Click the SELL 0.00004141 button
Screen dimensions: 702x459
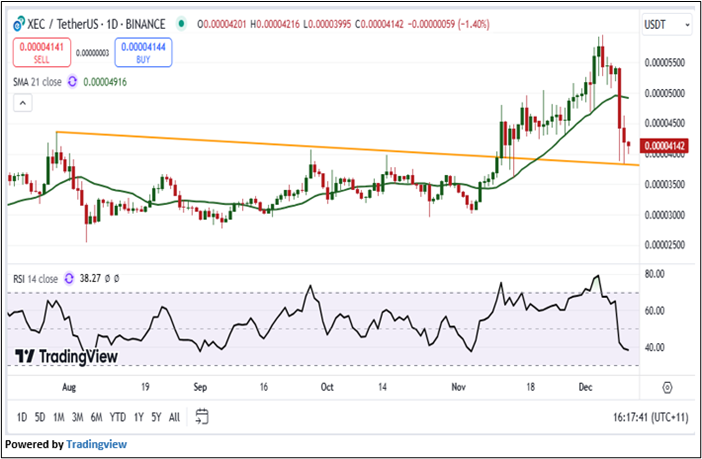tap(42, 52)
